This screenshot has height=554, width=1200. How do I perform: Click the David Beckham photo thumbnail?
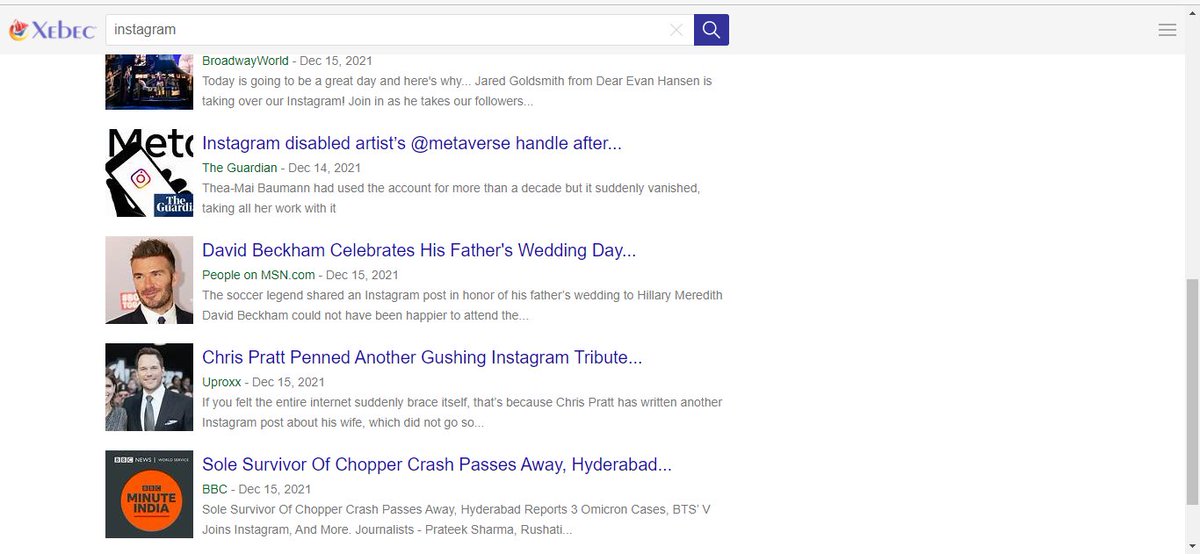(x=149, y=280)
